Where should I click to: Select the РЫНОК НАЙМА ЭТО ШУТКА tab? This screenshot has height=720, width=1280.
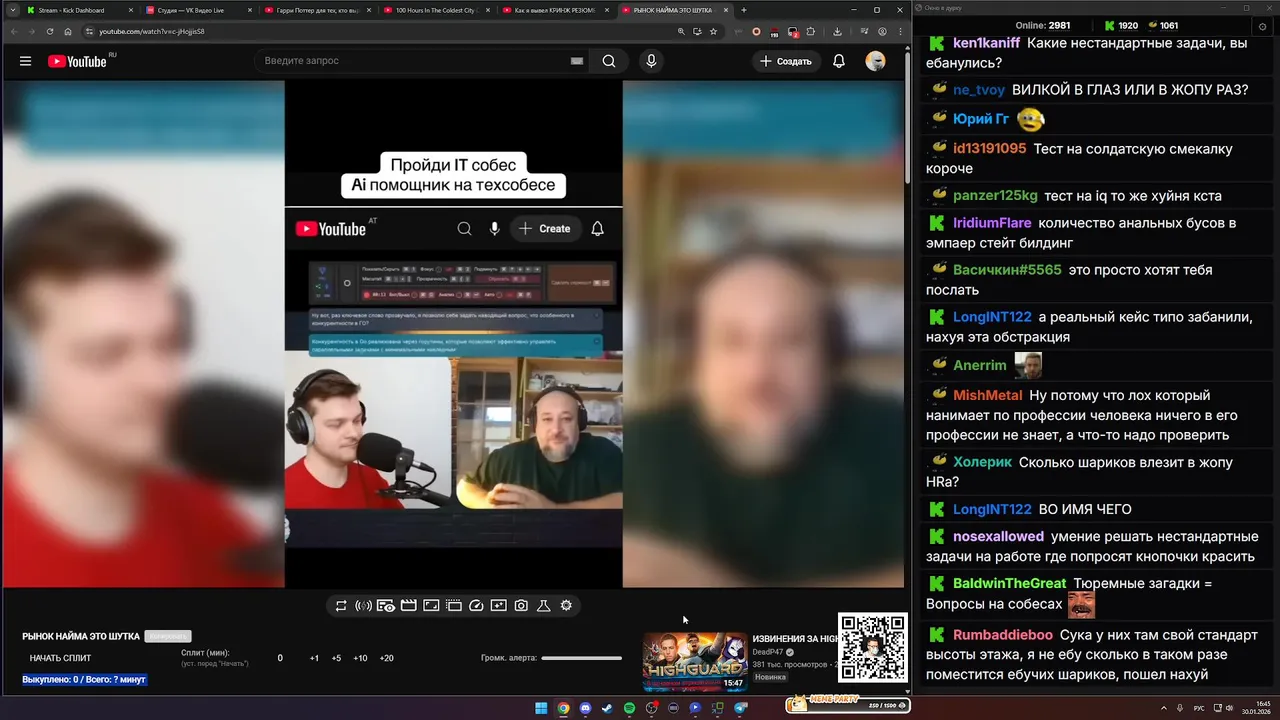point(674,10)
